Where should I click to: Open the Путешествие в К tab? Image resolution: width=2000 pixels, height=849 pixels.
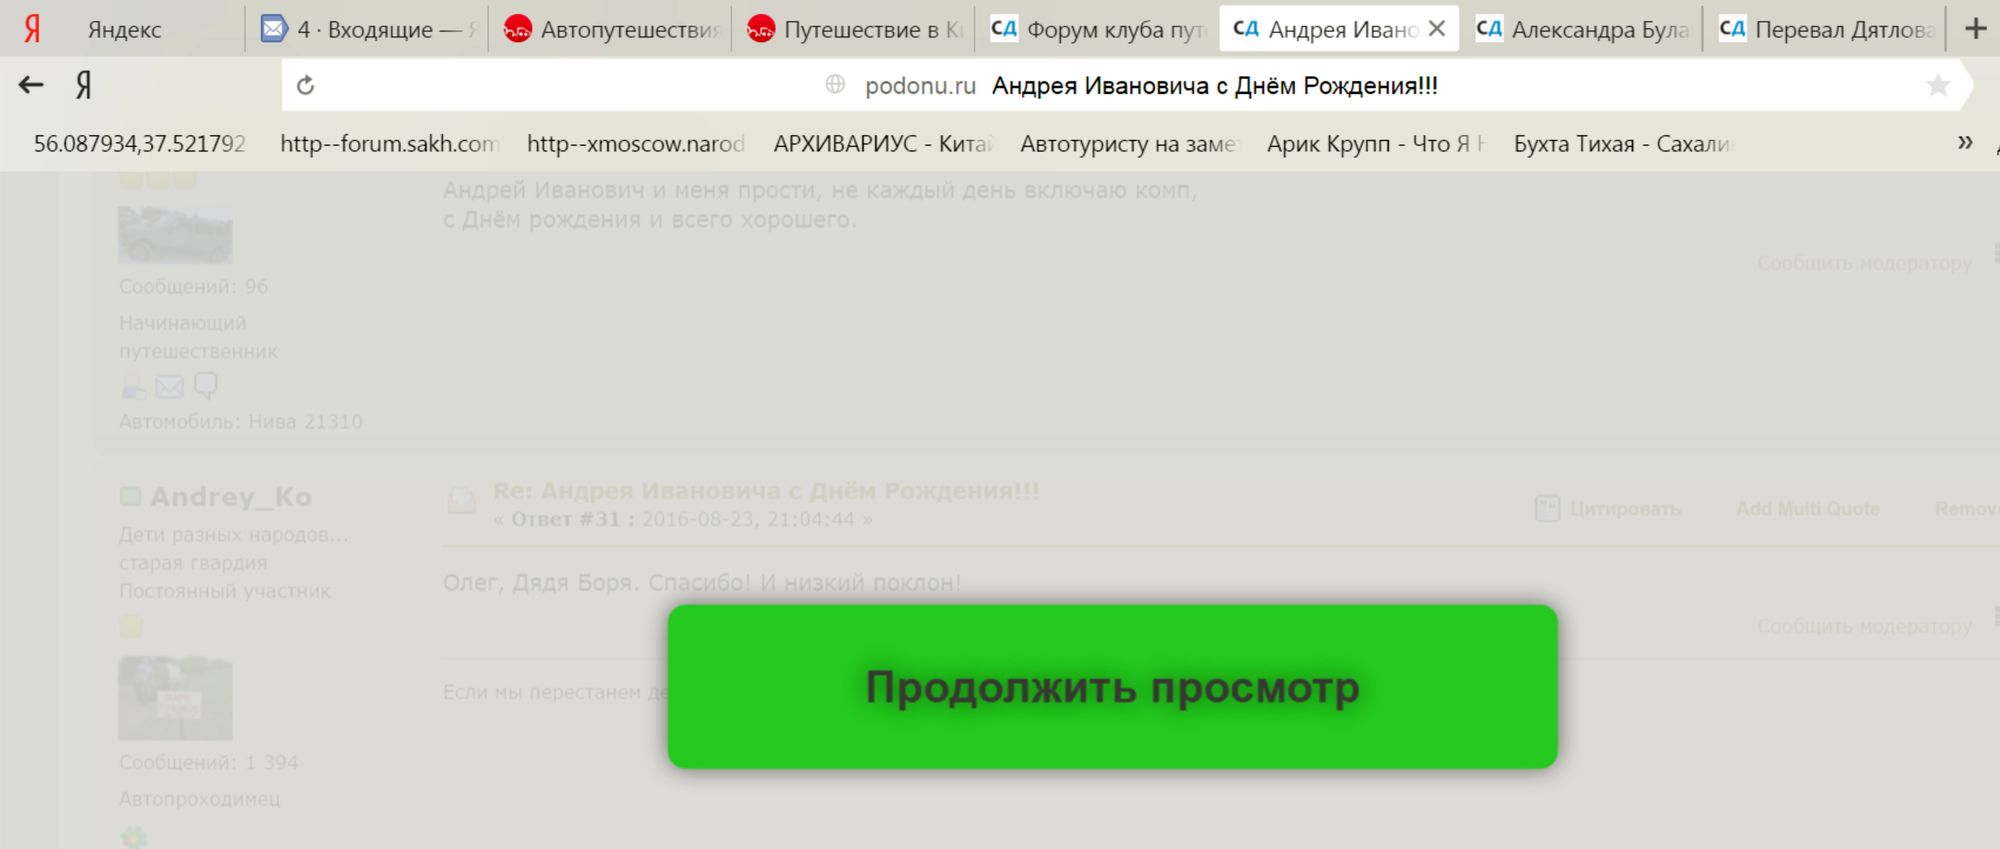854,29
